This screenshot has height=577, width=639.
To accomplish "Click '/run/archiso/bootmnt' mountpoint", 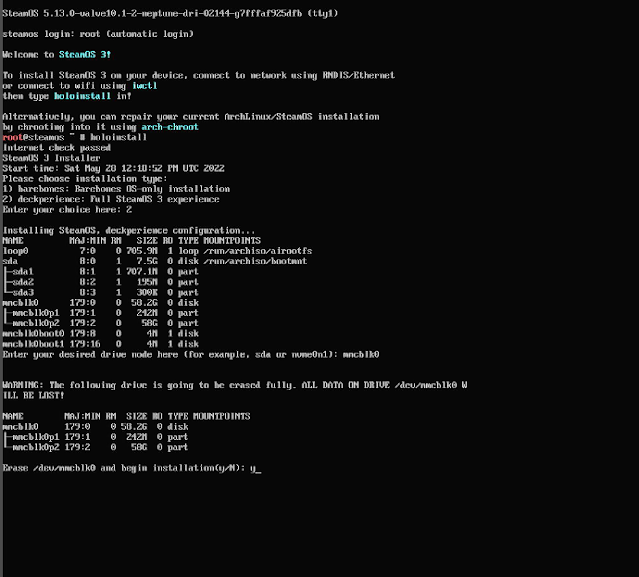I will tap(255, 261).
